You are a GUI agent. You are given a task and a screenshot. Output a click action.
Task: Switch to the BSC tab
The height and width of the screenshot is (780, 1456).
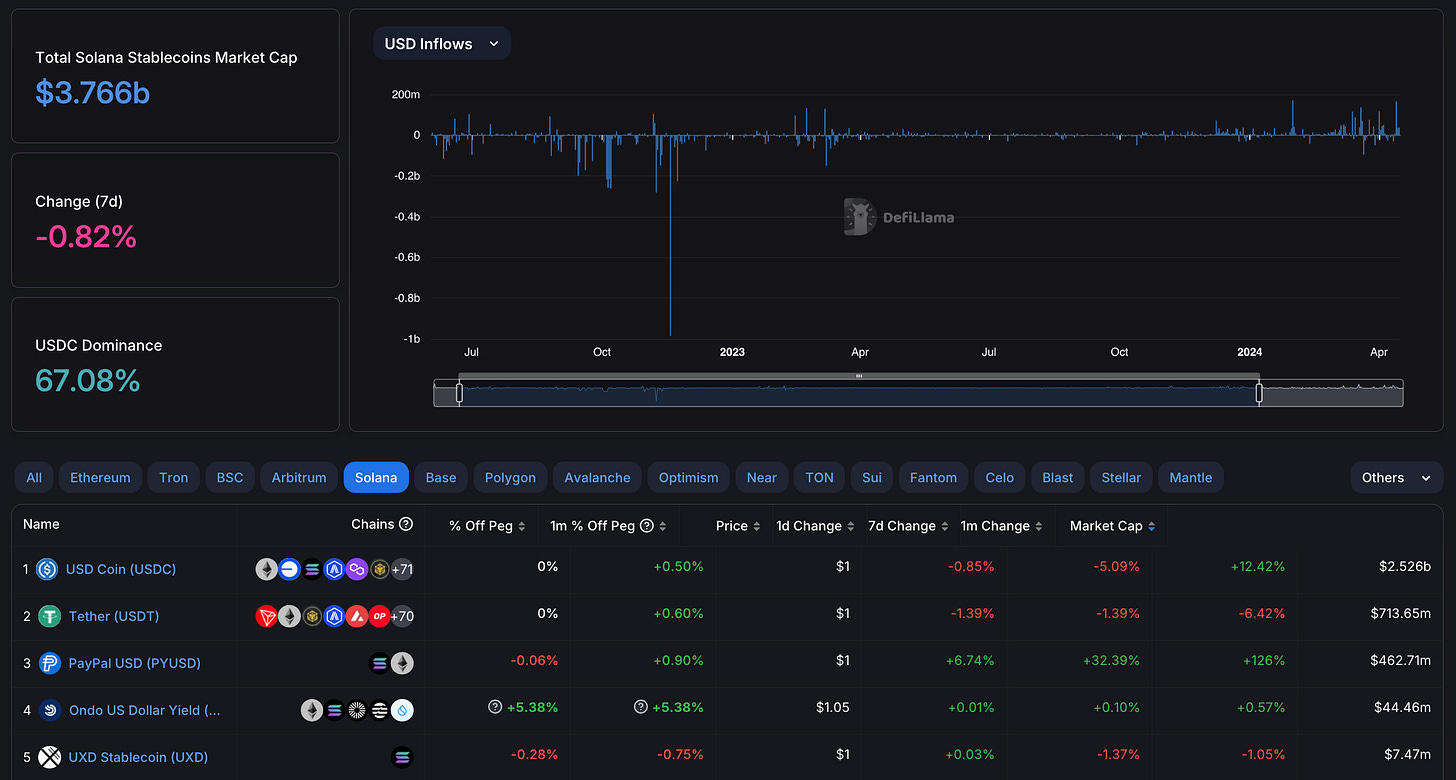pos(230,478)
